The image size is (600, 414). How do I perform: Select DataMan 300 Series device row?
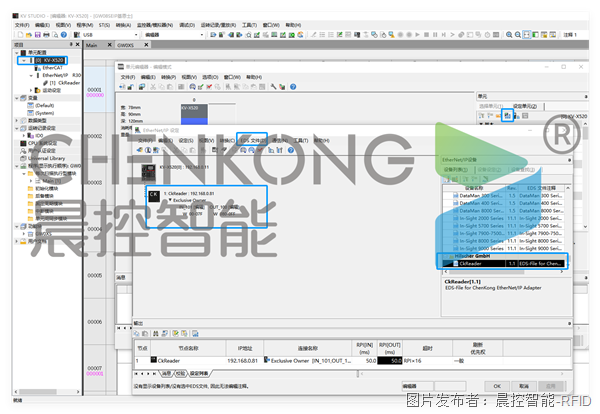click(503, 196)
